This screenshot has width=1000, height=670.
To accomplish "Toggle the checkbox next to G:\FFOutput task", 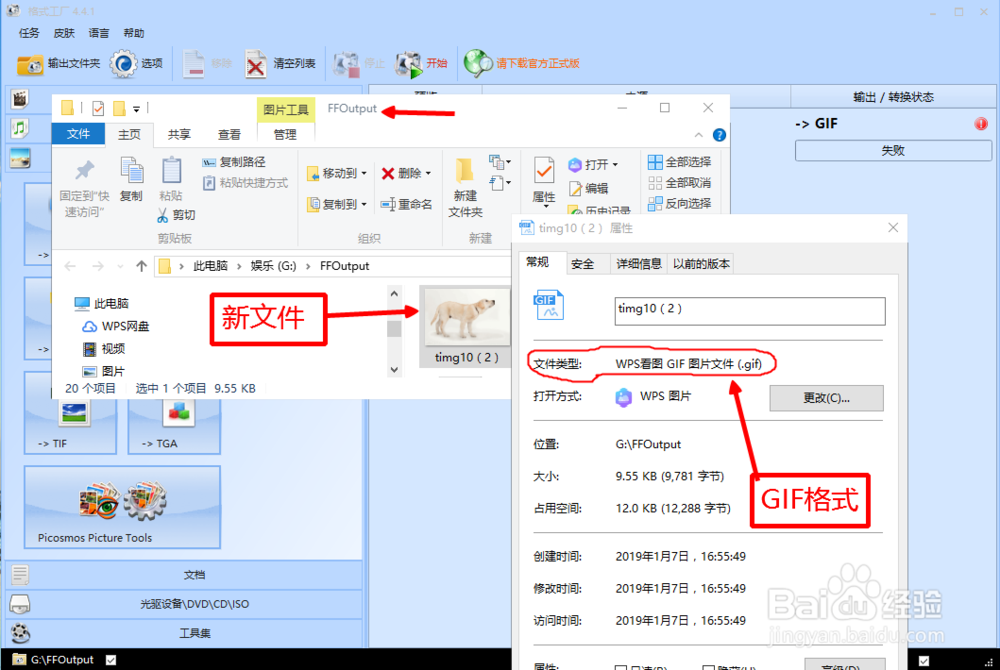I will point(110,660).
